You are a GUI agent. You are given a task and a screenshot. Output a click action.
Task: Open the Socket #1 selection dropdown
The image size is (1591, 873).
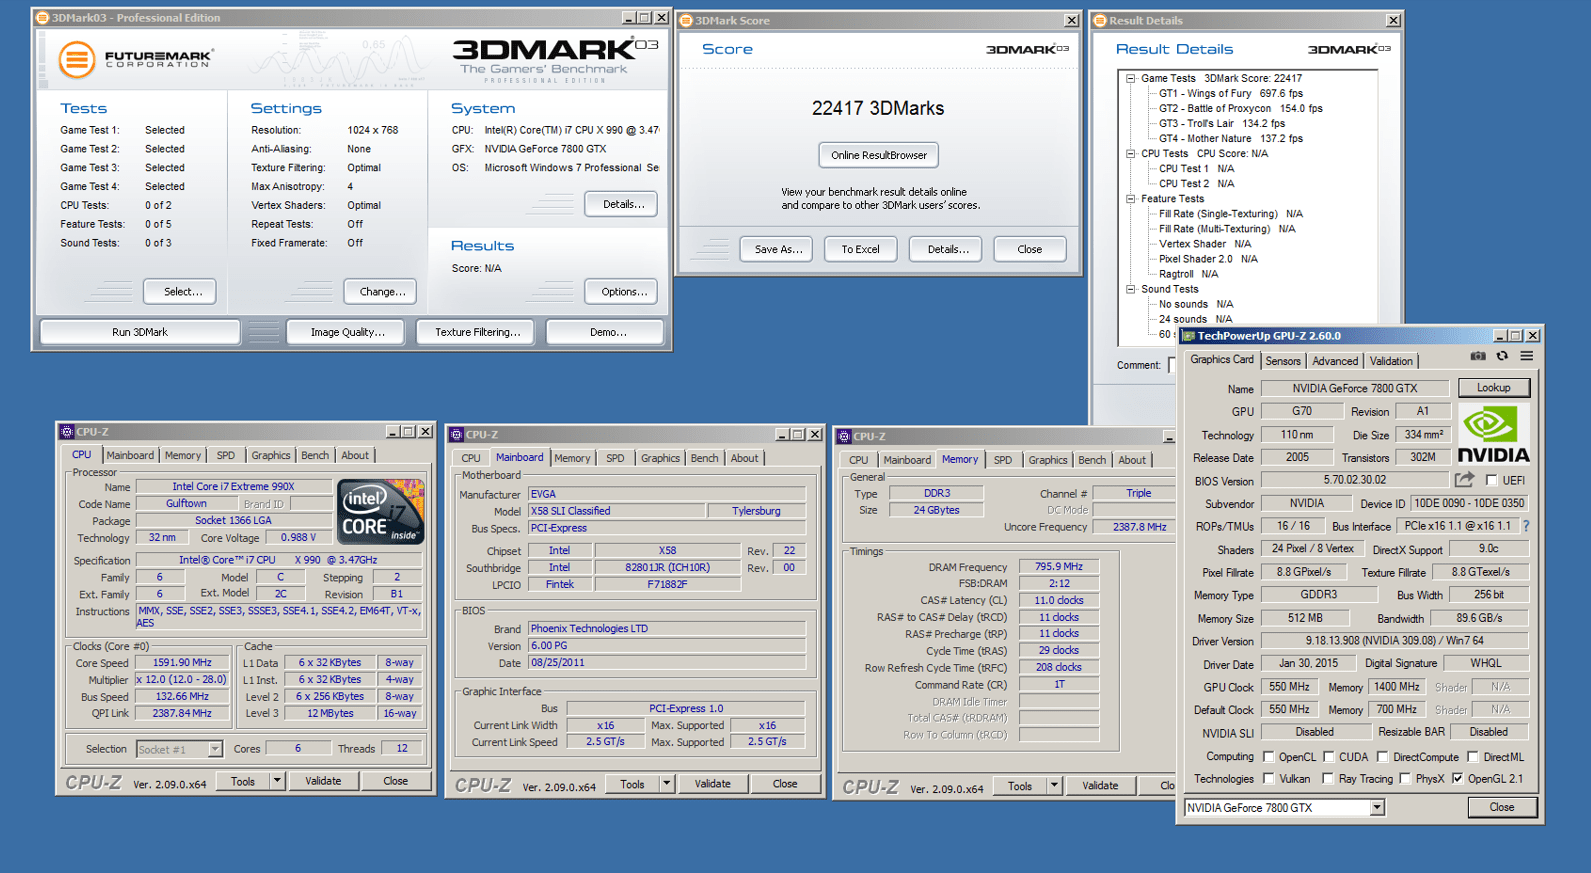pos(214,749)
